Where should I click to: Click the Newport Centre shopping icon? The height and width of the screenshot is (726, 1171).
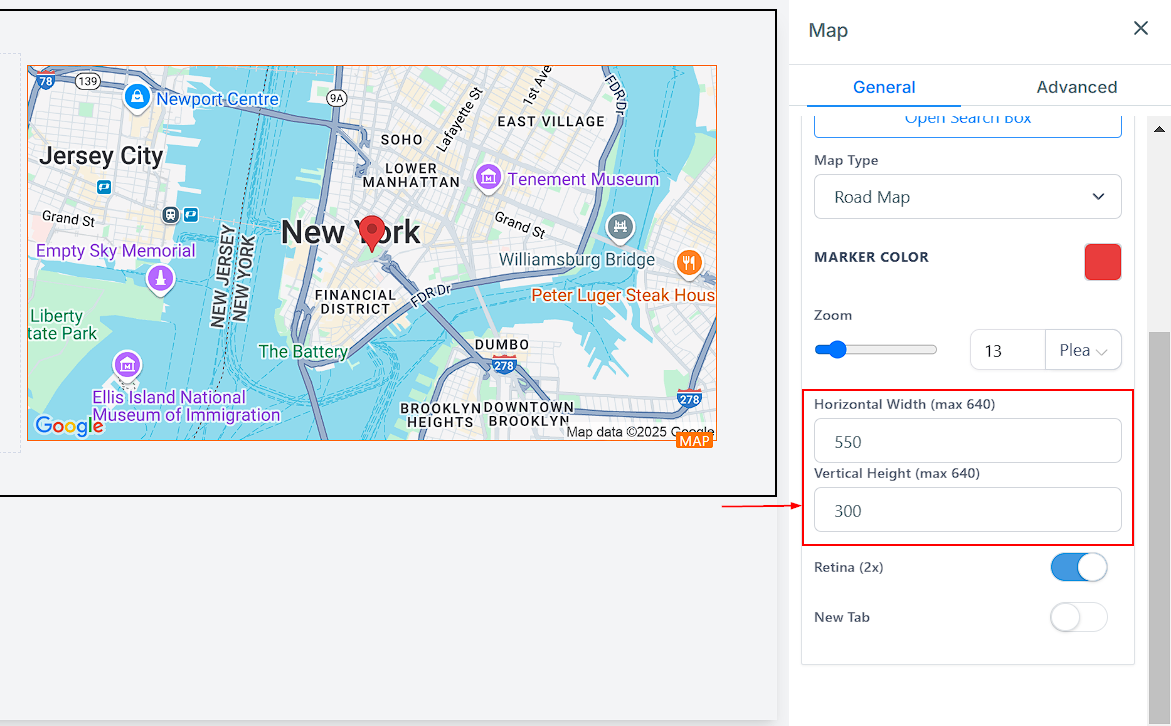[136, 97]
